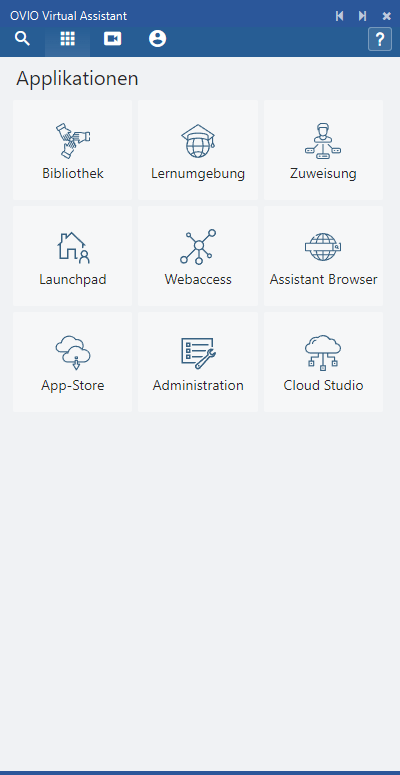Open the Zuweisung assignment icon

323,141
